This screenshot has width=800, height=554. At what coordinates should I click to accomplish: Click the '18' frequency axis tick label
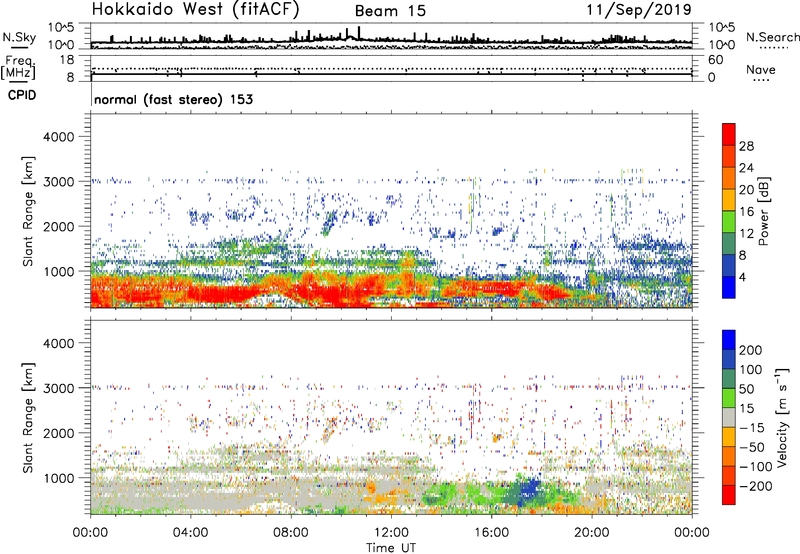click(x=67, y=60)
